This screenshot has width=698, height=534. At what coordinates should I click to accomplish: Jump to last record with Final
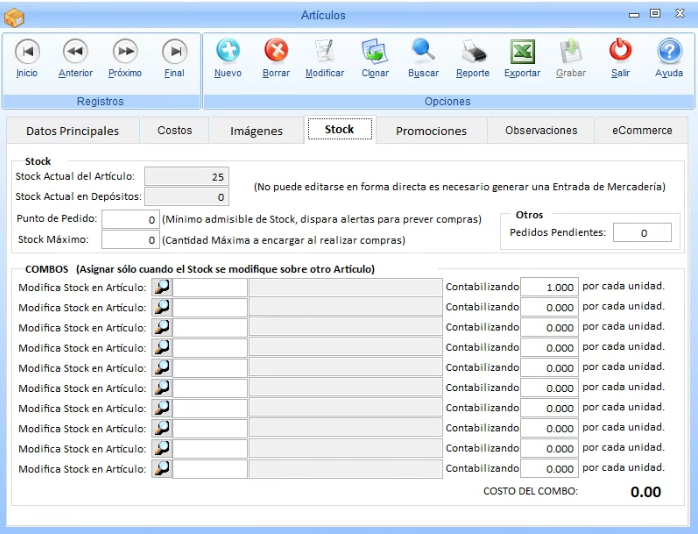click(174, 58)
